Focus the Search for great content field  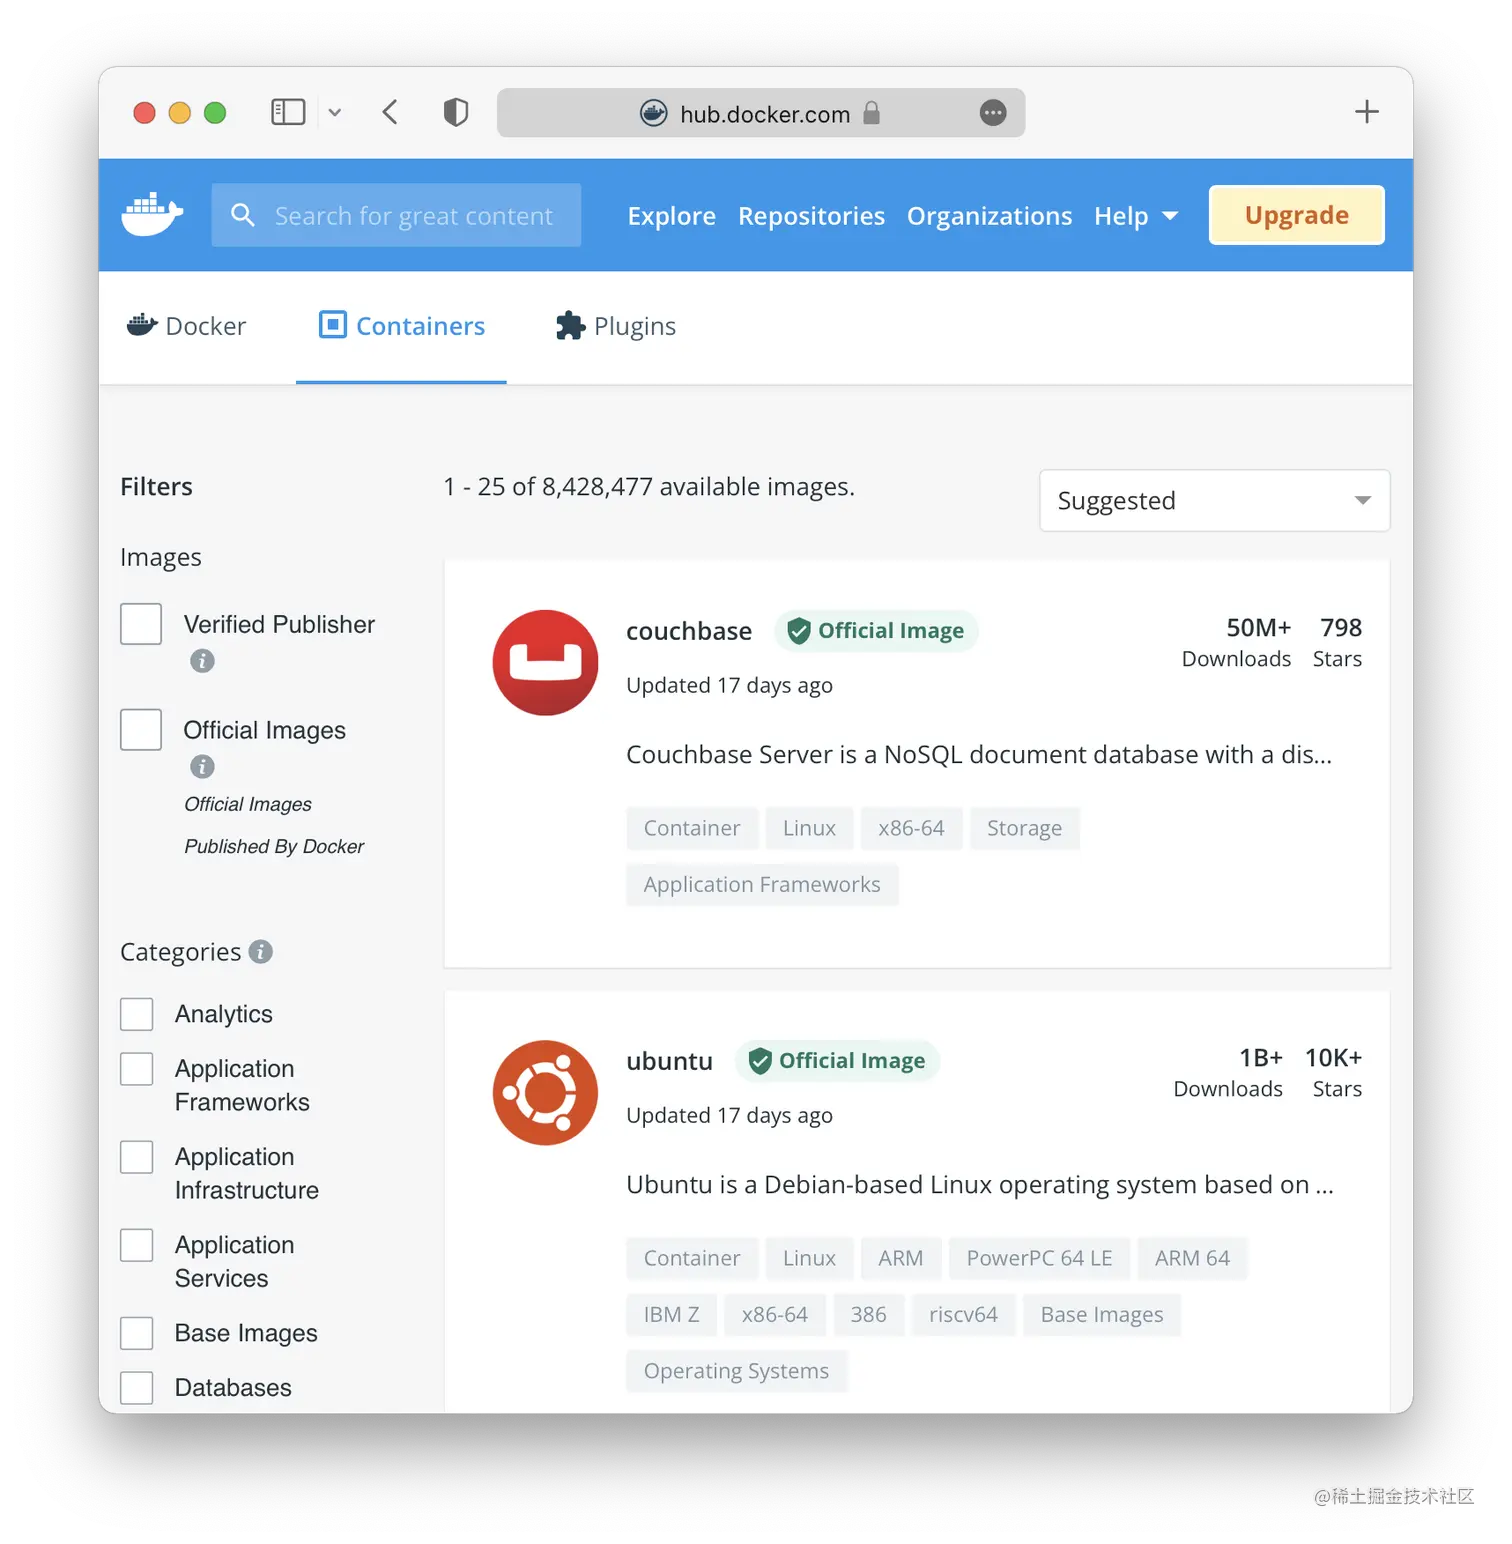click(x=396, y=215)
